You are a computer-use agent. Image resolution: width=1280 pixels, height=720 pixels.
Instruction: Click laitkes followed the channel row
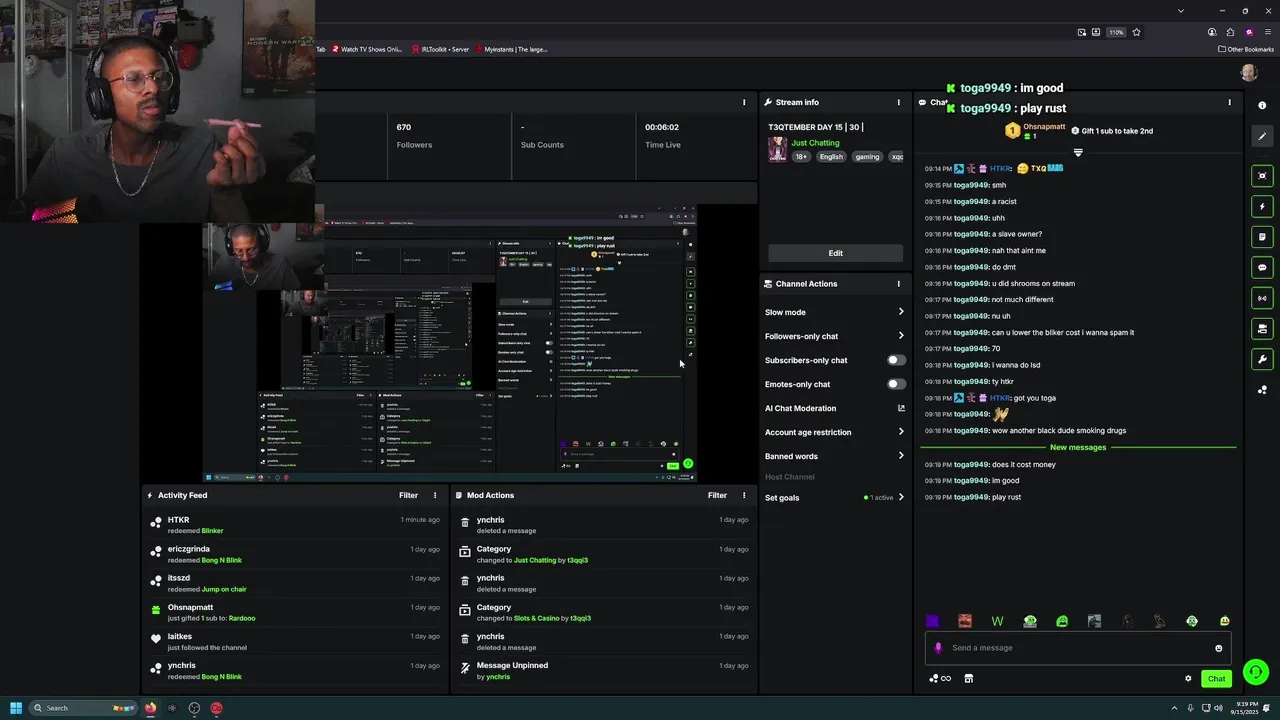point(294,641)
